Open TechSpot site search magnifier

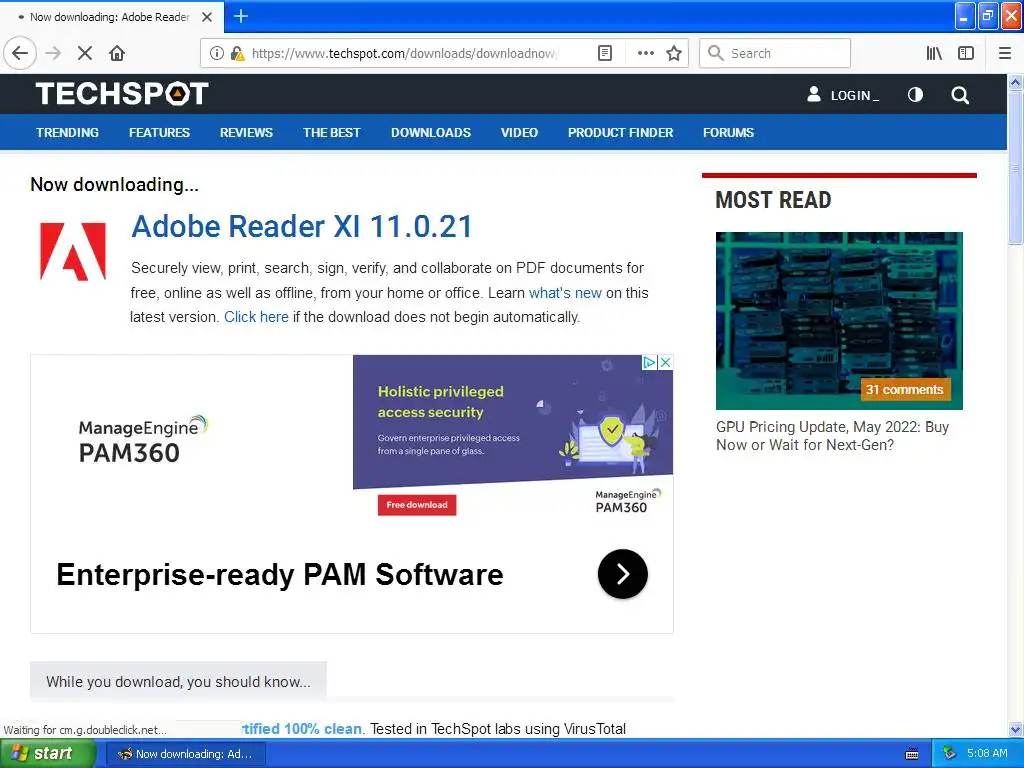pyautogui.click(x=959, y=95)
